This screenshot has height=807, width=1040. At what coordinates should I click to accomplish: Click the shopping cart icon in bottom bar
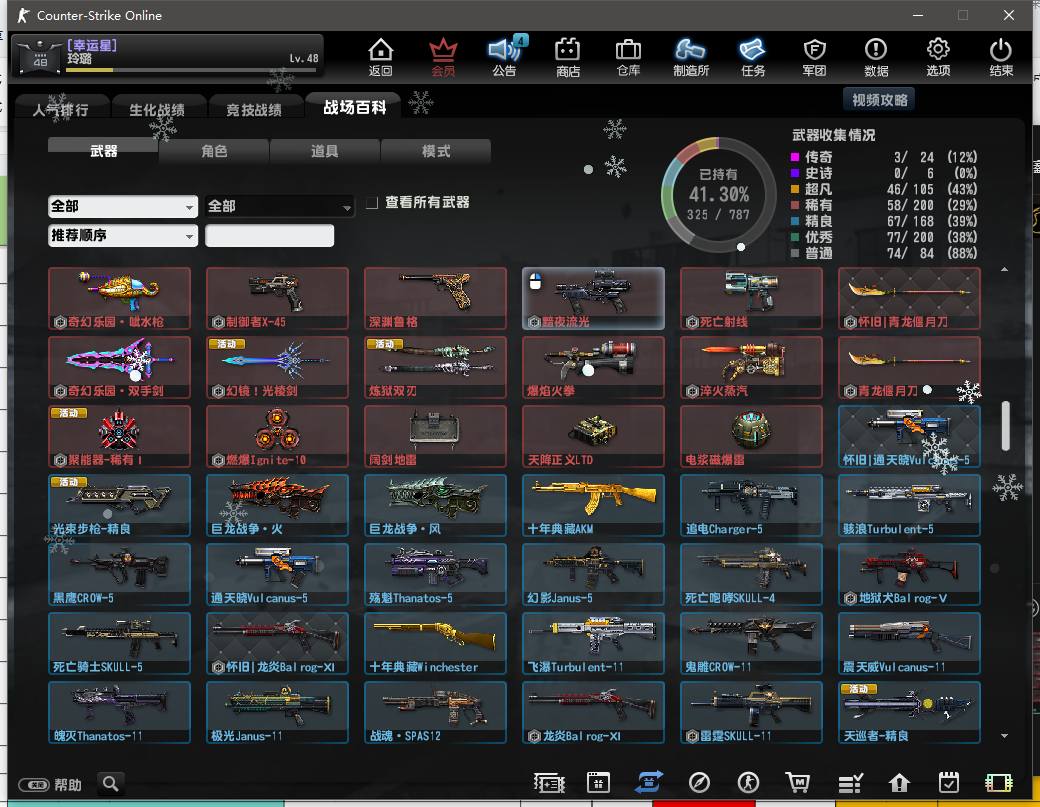click(797, 783)
